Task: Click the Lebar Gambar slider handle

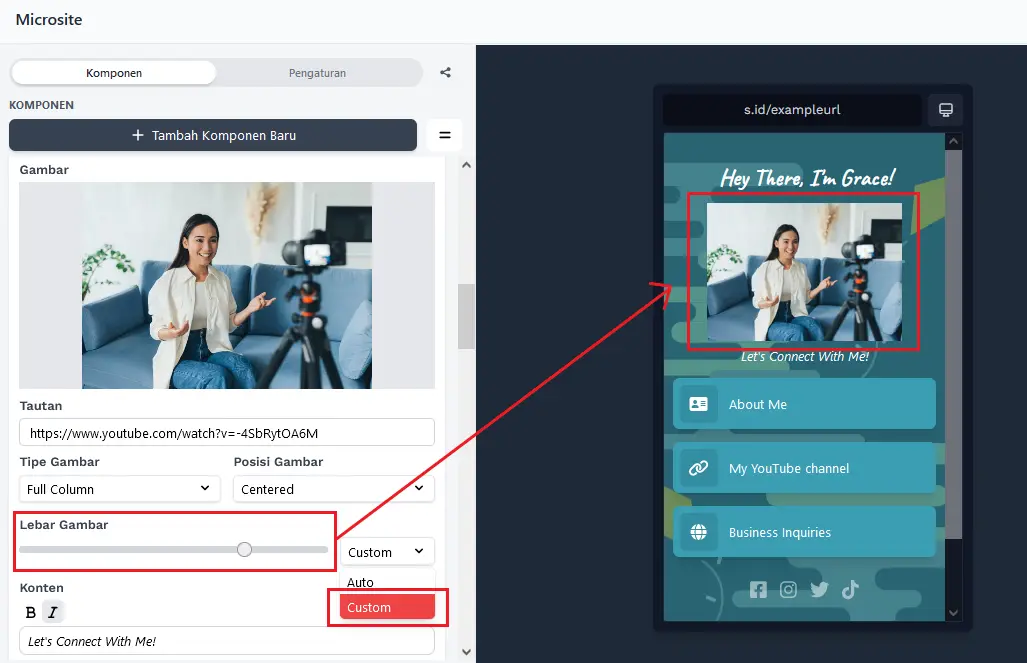Action: (244, 549)
